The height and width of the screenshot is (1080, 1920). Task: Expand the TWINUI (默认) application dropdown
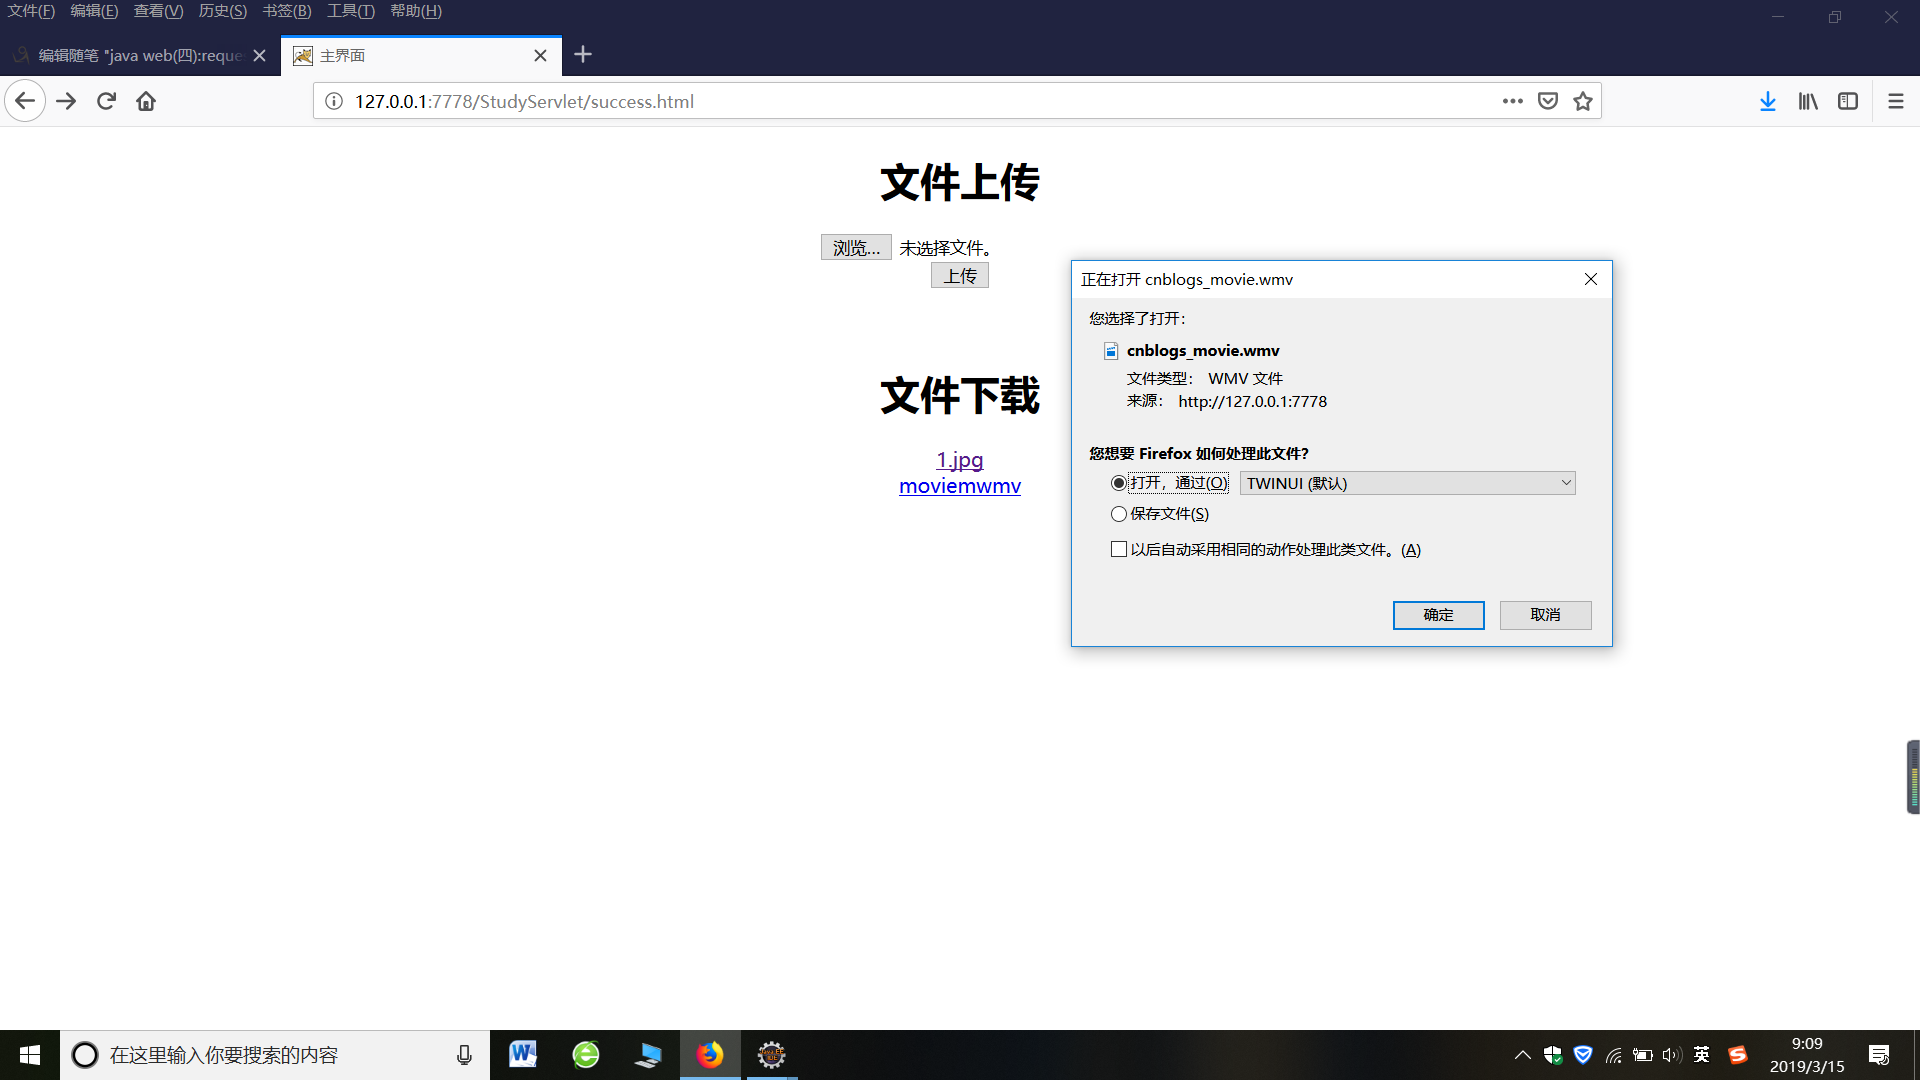(1407, 483)
